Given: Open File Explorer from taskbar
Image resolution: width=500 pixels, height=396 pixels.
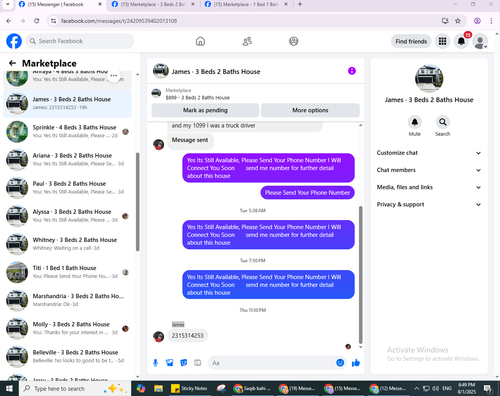Looking at the screenshot, I should point(158,388).
